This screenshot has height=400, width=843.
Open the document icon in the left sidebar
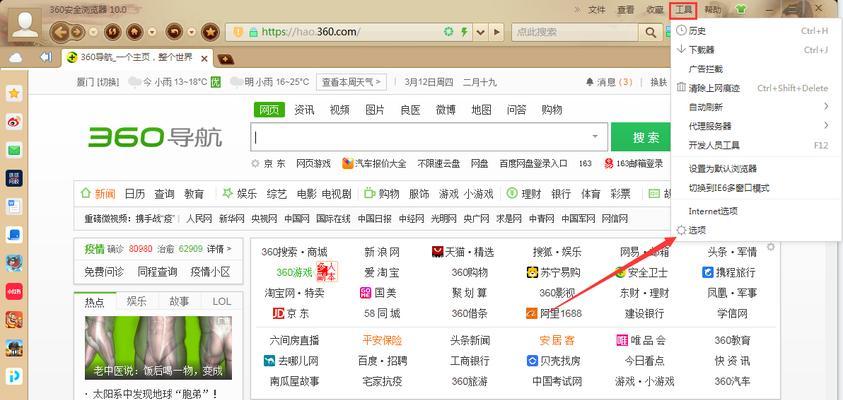14,206
